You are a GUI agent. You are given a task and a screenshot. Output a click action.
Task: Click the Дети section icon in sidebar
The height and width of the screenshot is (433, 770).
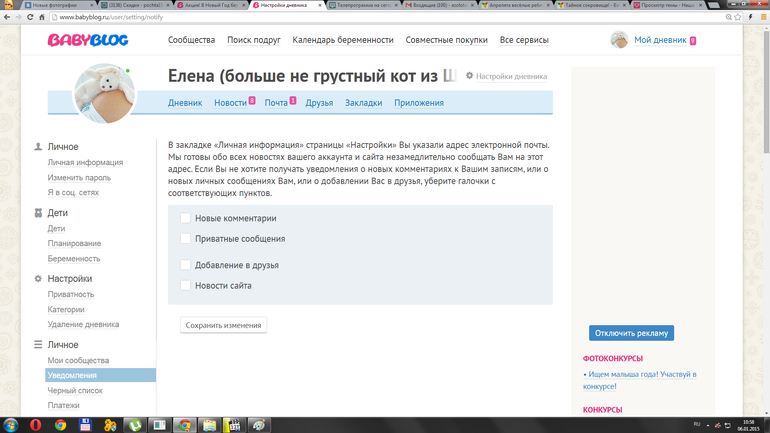[38, 213]
